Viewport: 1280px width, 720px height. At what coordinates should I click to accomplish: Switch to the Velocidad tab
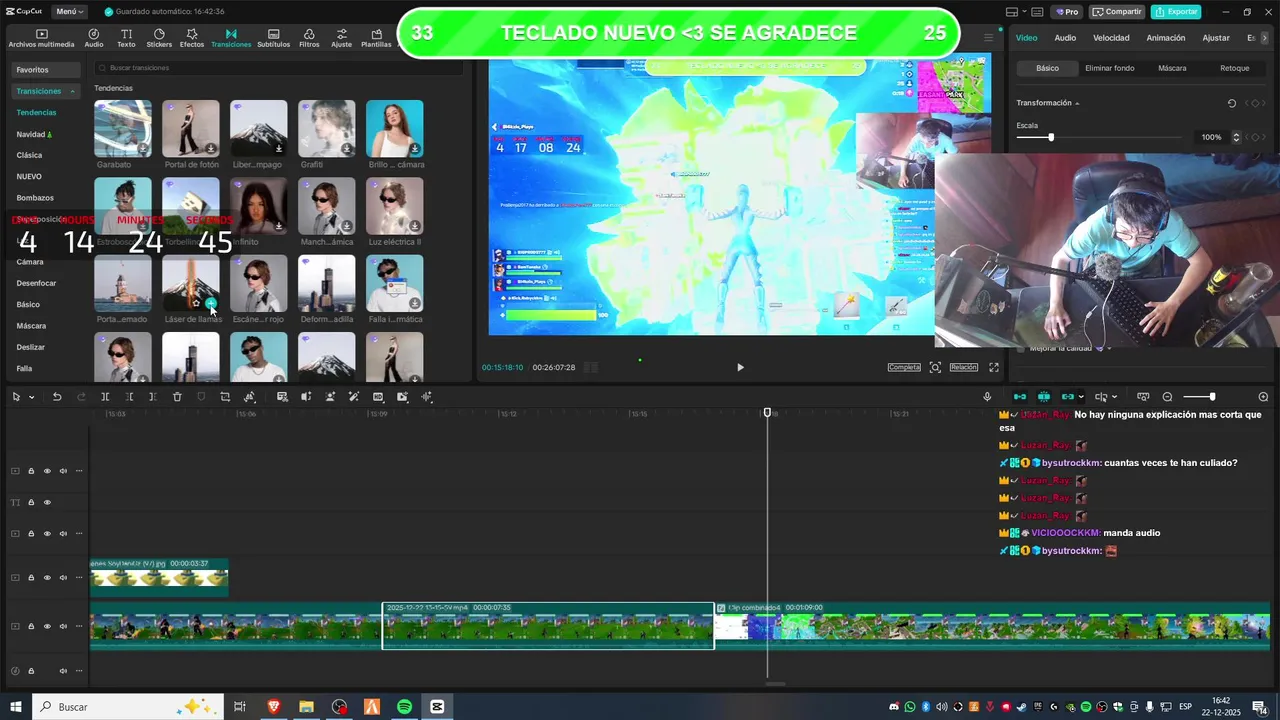tap(1111, 38)
